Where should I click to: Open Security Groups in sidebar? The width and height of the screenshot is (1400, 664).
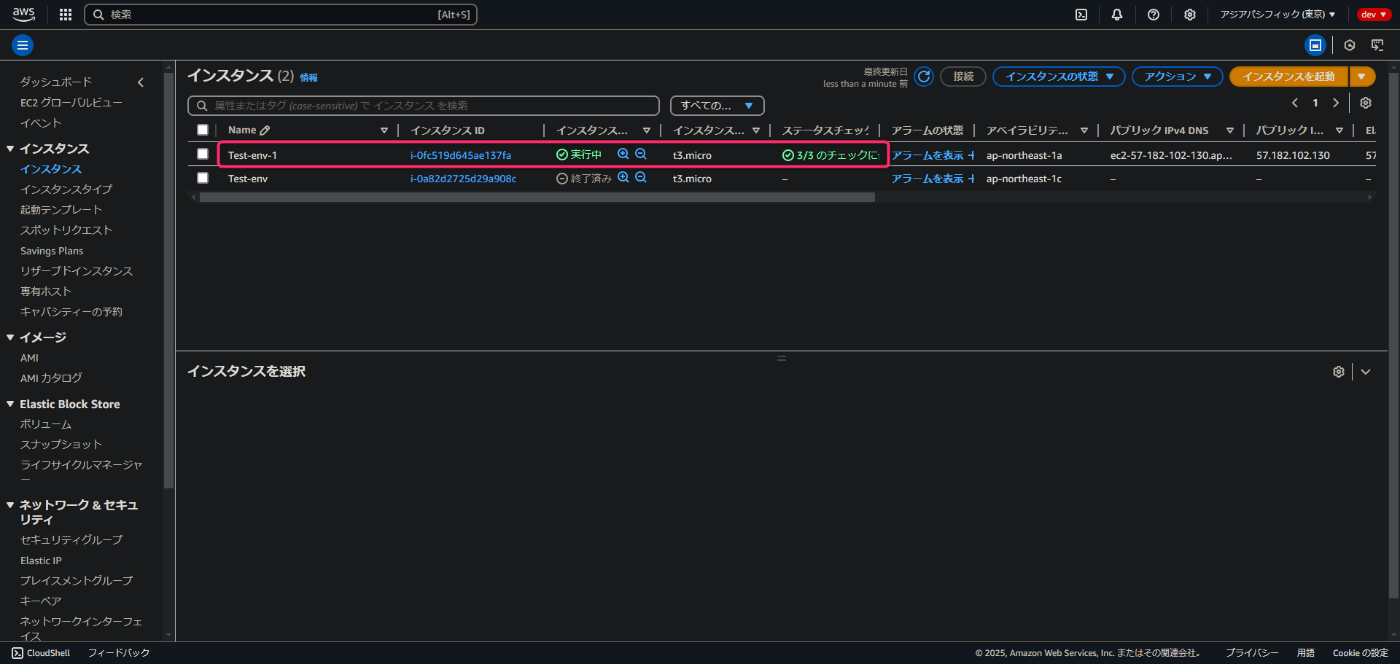click(x=71, y=540)
